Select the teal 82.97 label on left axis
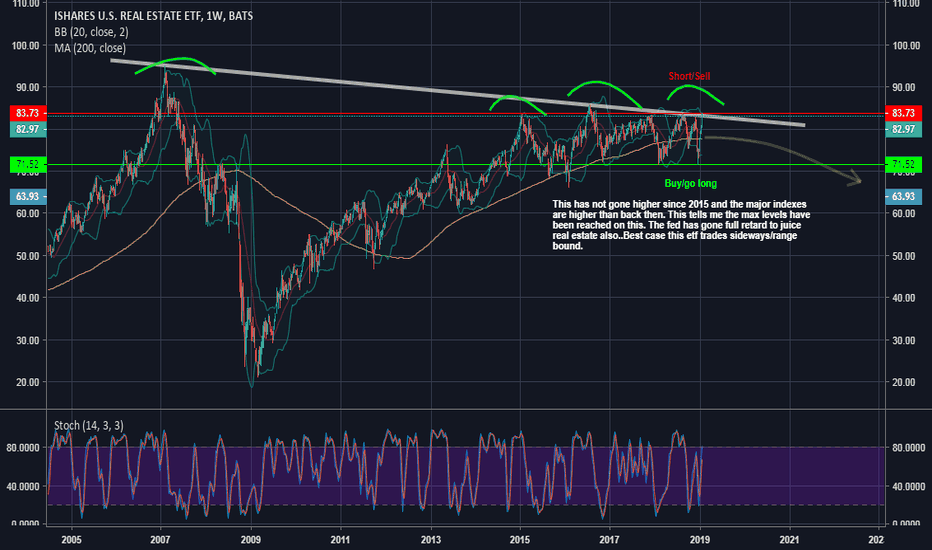This screenshot has height=550, width=932. point(28,129)
